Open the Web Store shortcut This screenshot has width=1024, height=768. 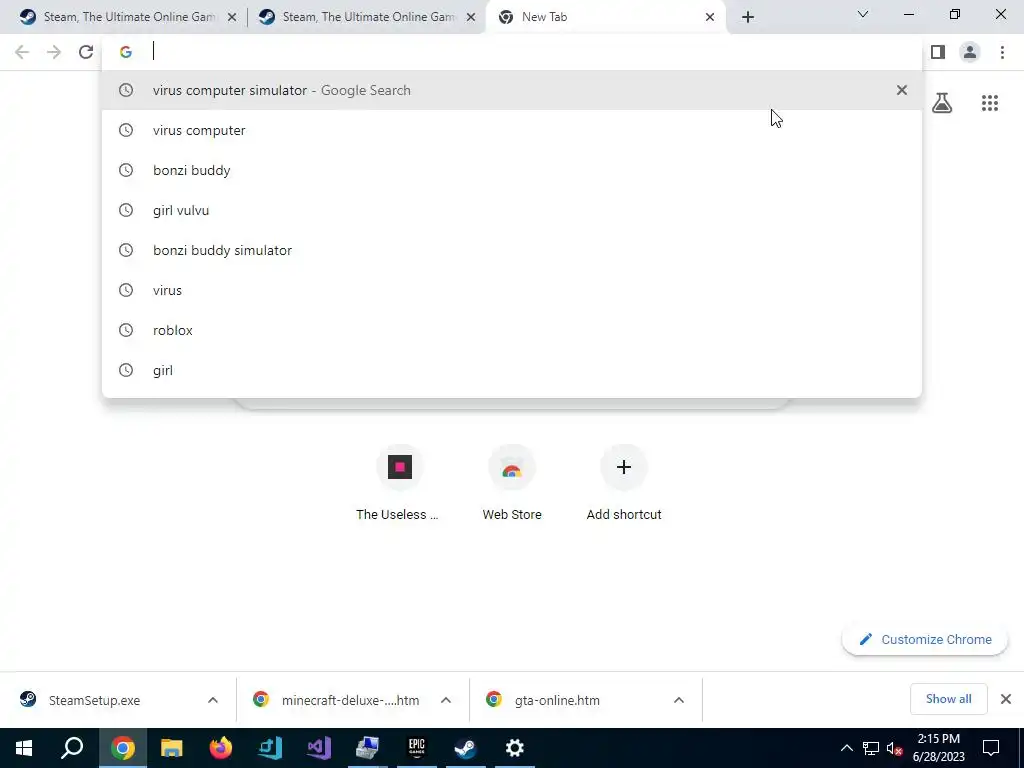point(512,483)
